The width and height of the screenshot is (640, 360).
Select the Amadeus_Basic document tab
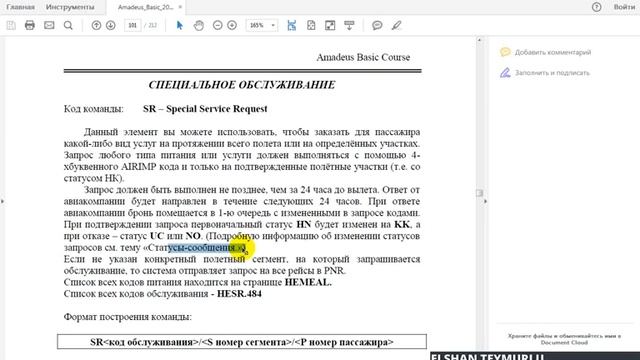click(145, 7)
